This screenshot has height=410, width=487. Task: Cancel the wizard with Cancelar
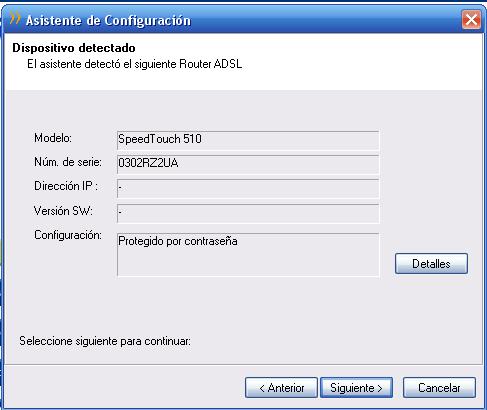(439, 388)
